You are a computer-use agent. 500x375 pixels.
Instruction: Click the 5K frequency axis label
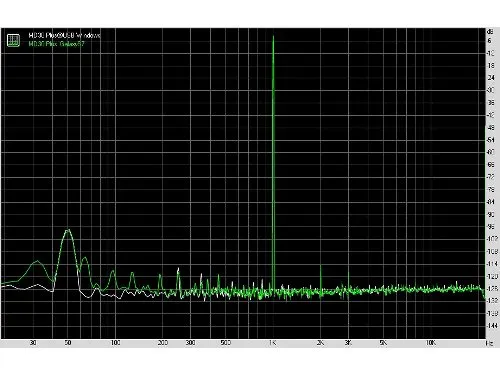[383, 343]
